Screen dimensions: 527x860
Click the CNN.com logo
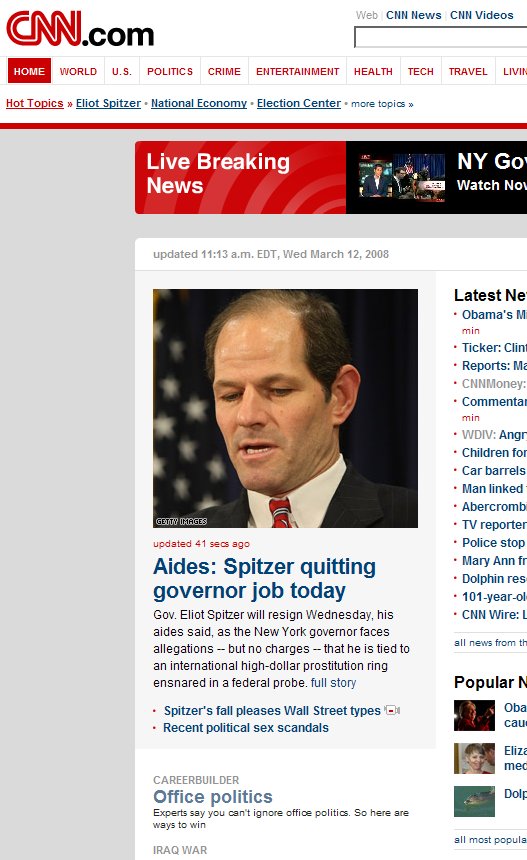[80, 28]
